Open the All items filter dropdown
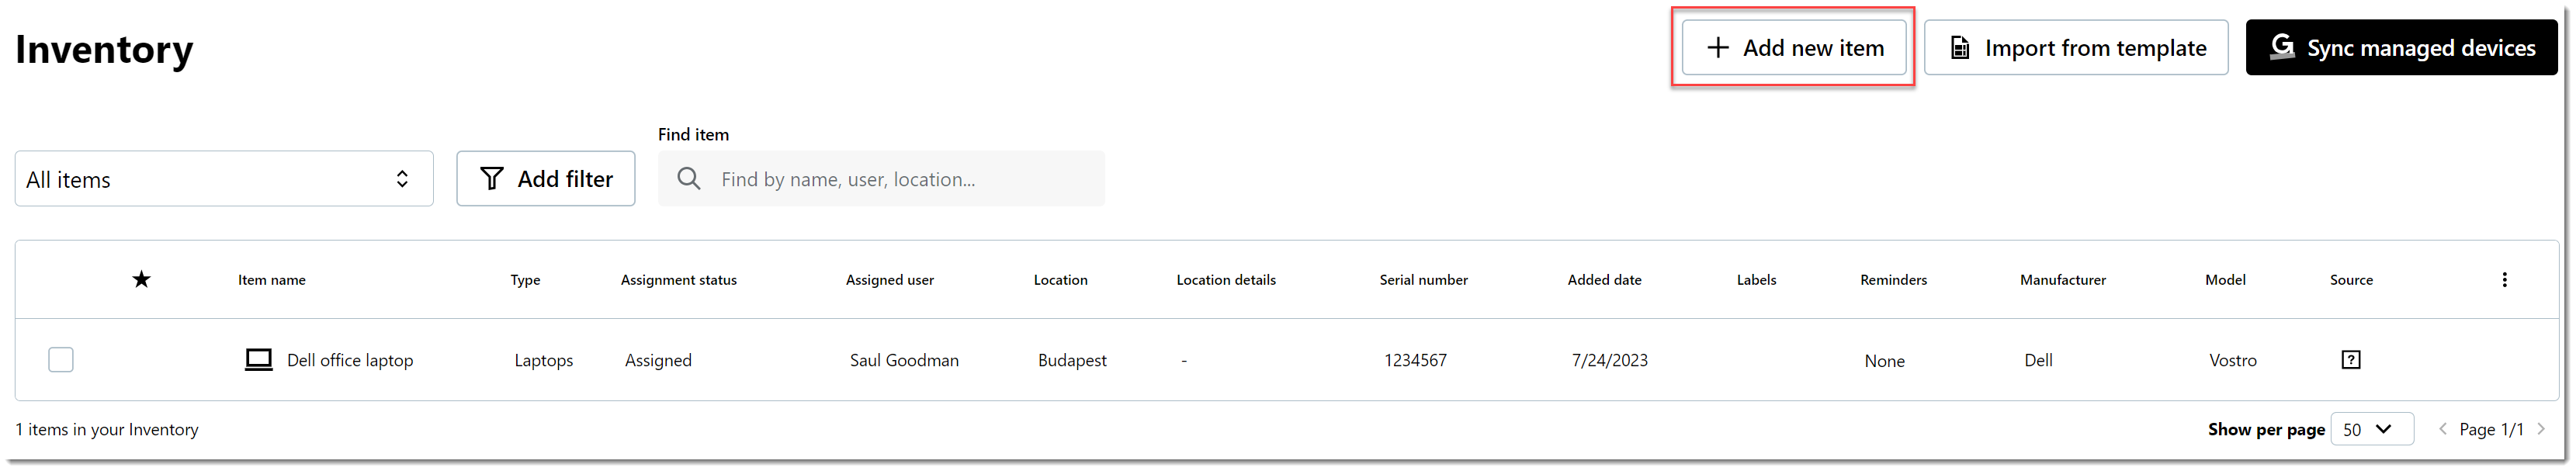Viewport: 2576px width, 471px height. pos(224,178)
